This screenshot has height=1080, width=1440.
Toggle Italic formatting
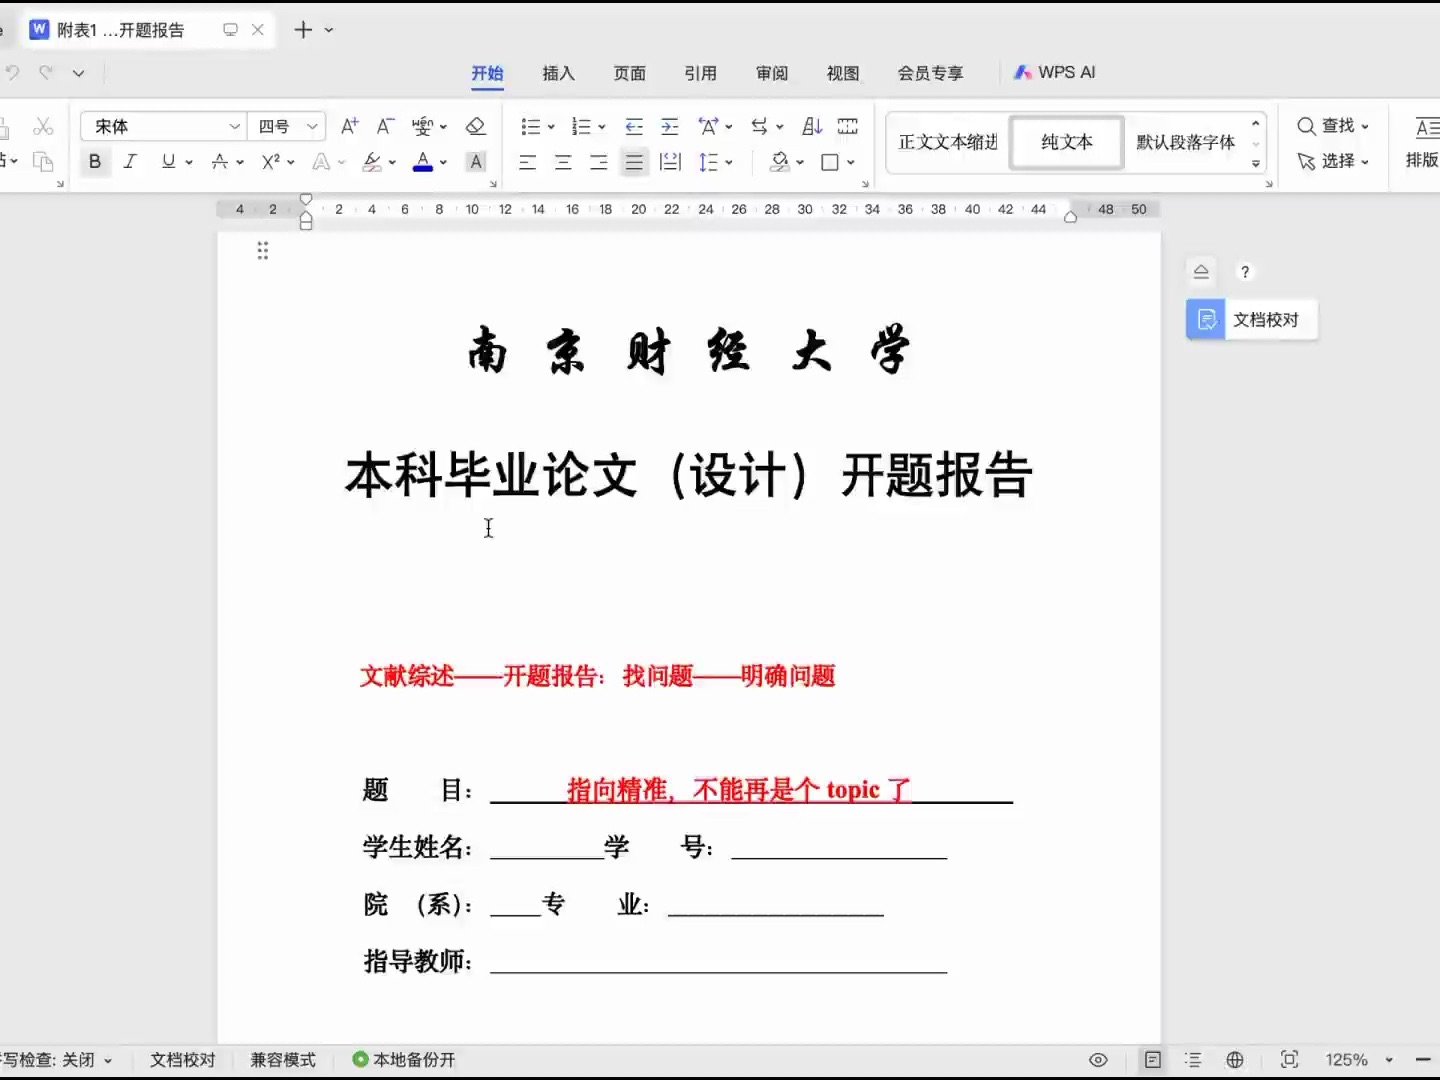click(130, 162)
